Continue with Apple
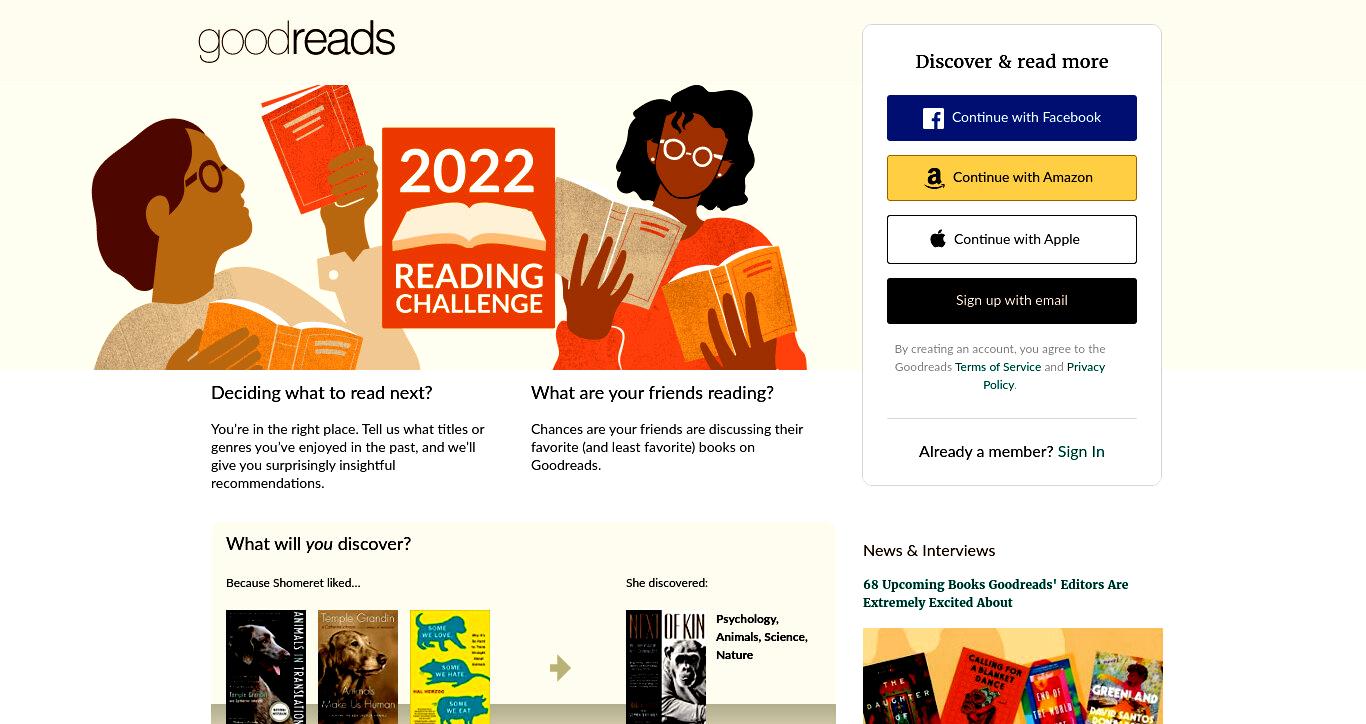The height and width of the screenshot is (724, 1366). point(1012,239)
